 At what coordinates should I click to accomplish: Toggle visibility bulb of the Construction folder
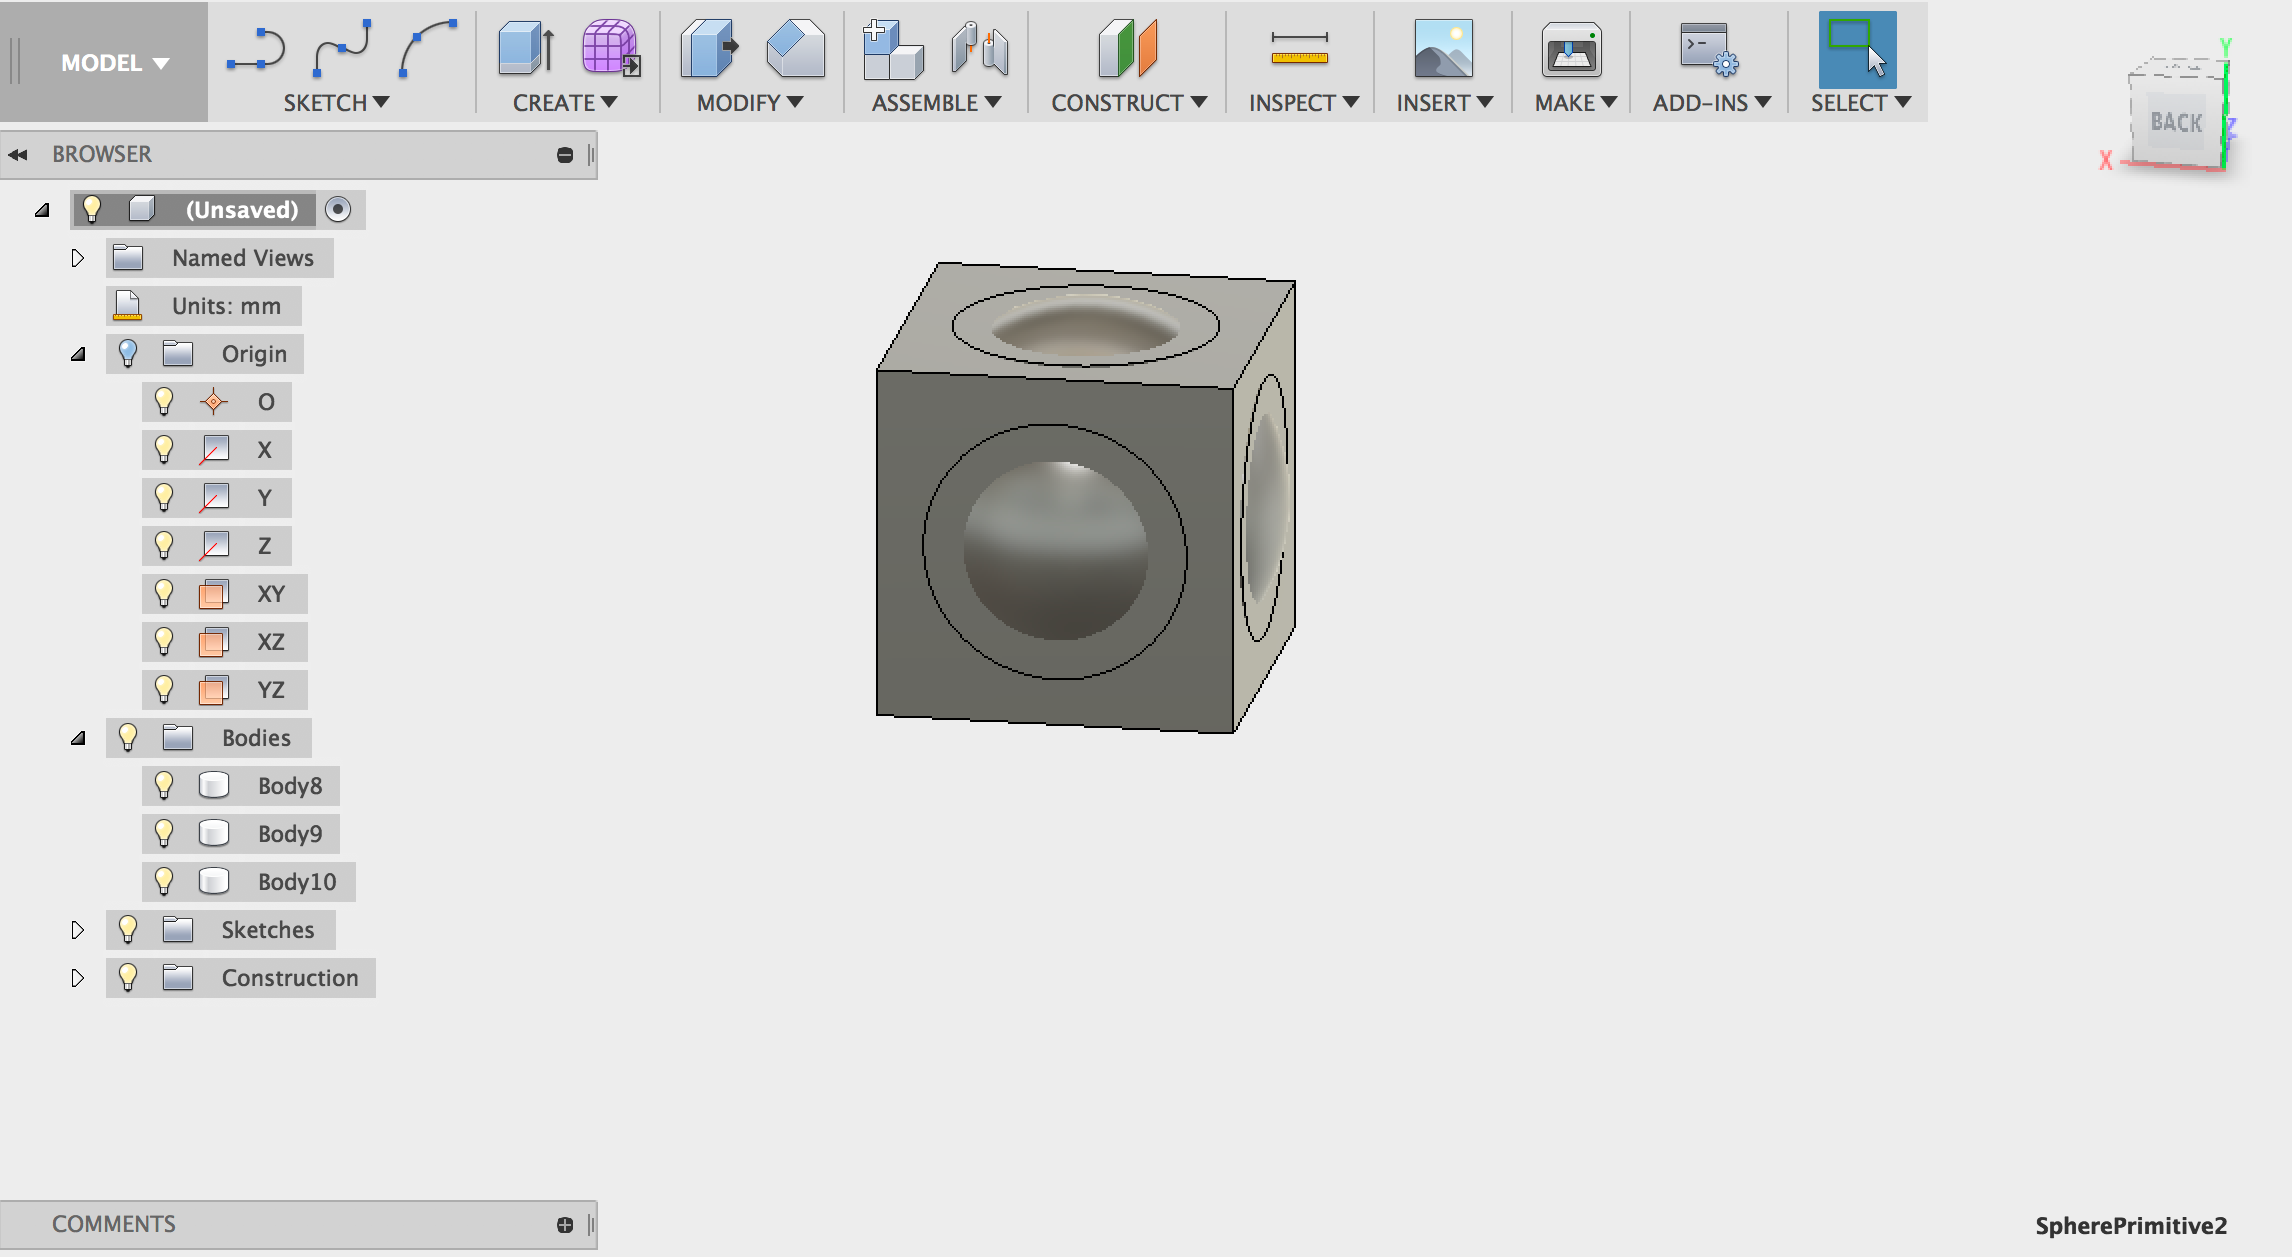[x=127, y=978]
